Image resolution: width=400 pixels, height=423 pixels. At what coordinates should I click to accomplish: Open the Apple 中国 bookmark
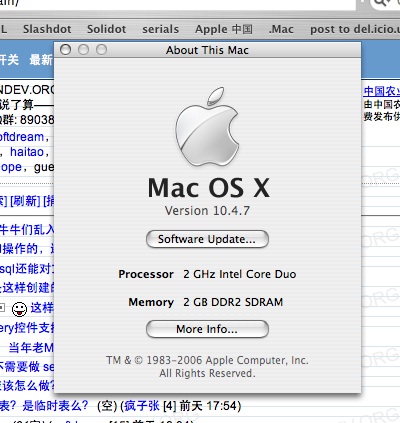pos(224,29)
